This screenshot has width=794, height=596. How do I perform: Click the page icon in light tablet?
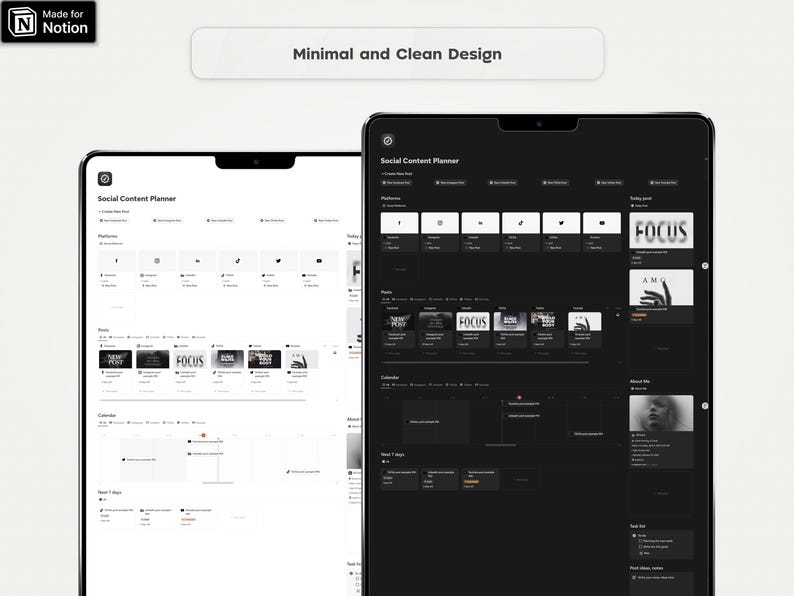tap(105, 179)
